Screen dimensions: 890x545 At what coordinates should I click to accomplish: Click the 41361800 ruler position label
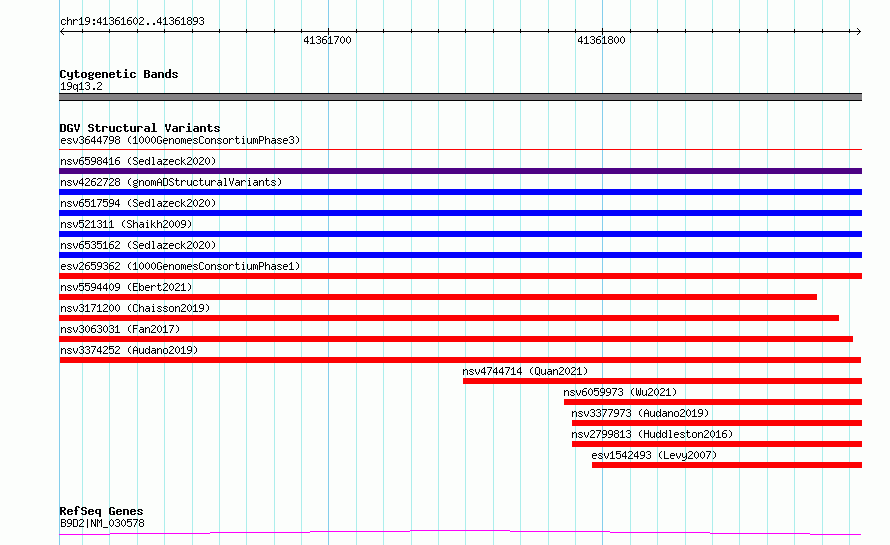[x=601, y=40]
